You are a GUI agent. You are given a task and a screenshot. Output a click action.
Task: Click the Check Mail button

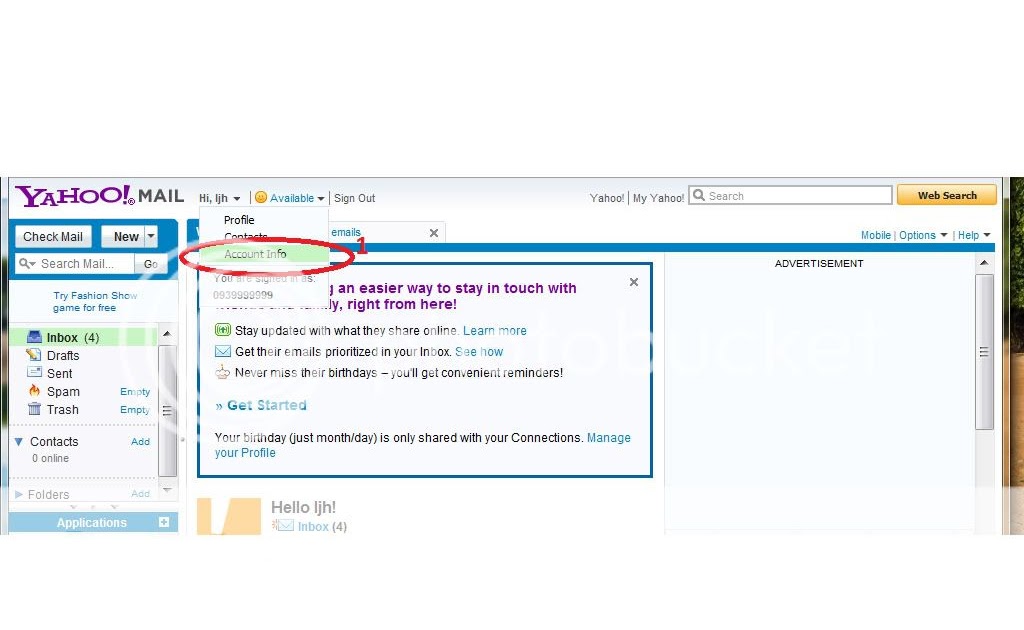[53, 236]
